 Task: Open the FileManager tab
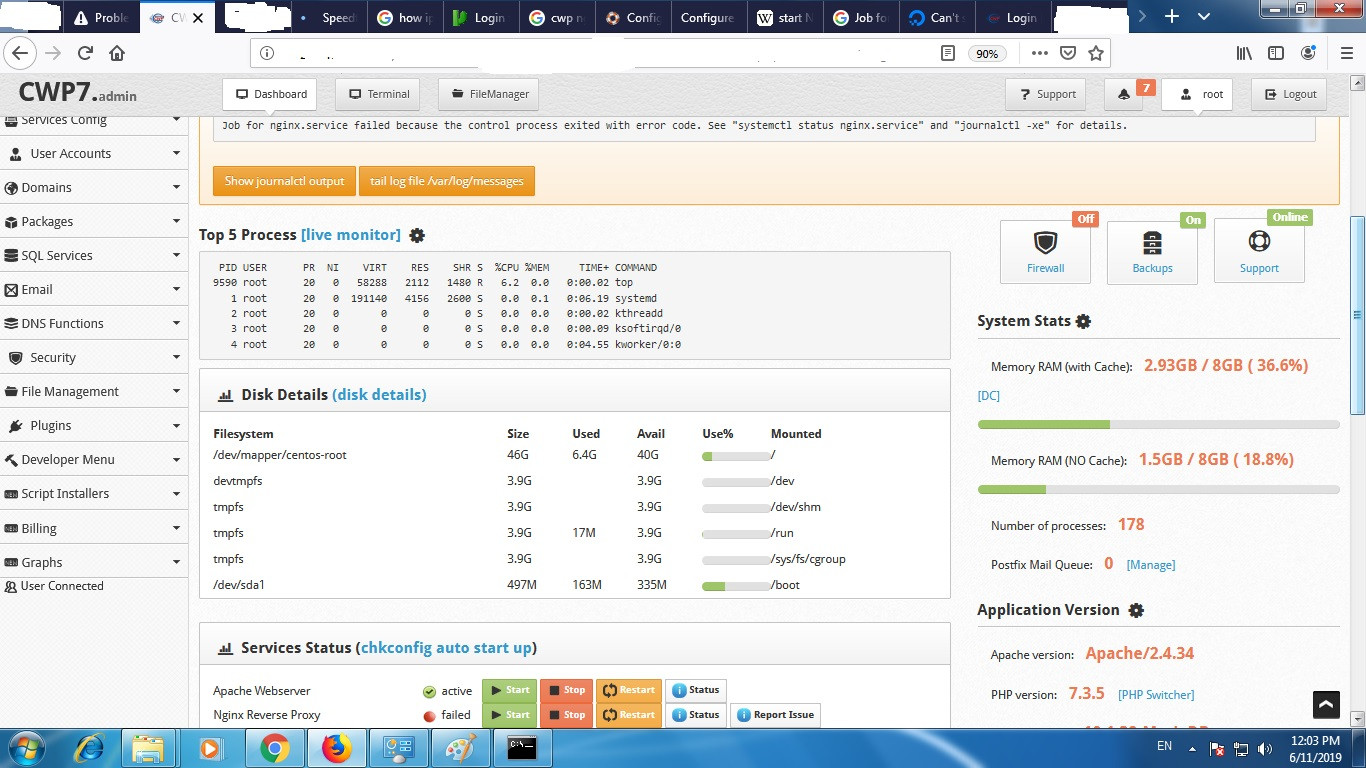tap(489, 94)
